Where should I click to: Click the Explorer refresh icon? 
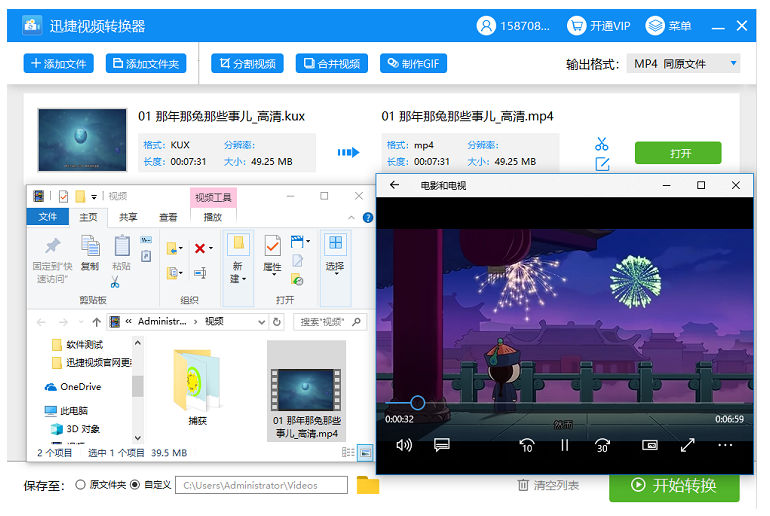click(277, 322)
